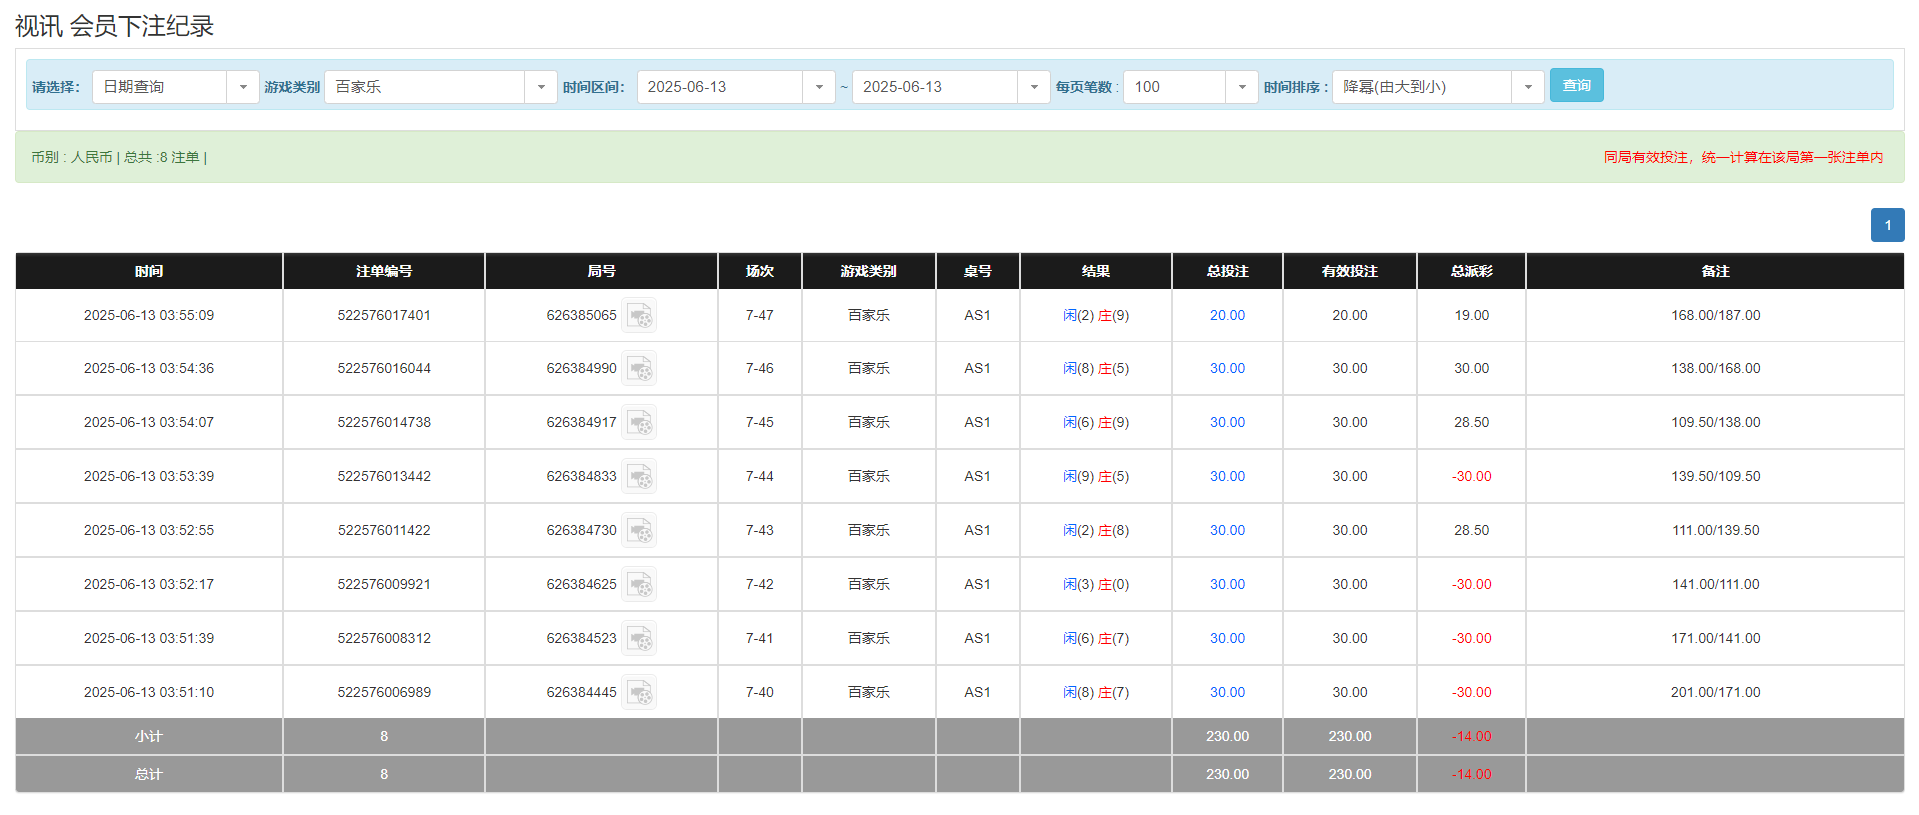
Task: Change records per page from 100
Action: (x=1241, y=87)
